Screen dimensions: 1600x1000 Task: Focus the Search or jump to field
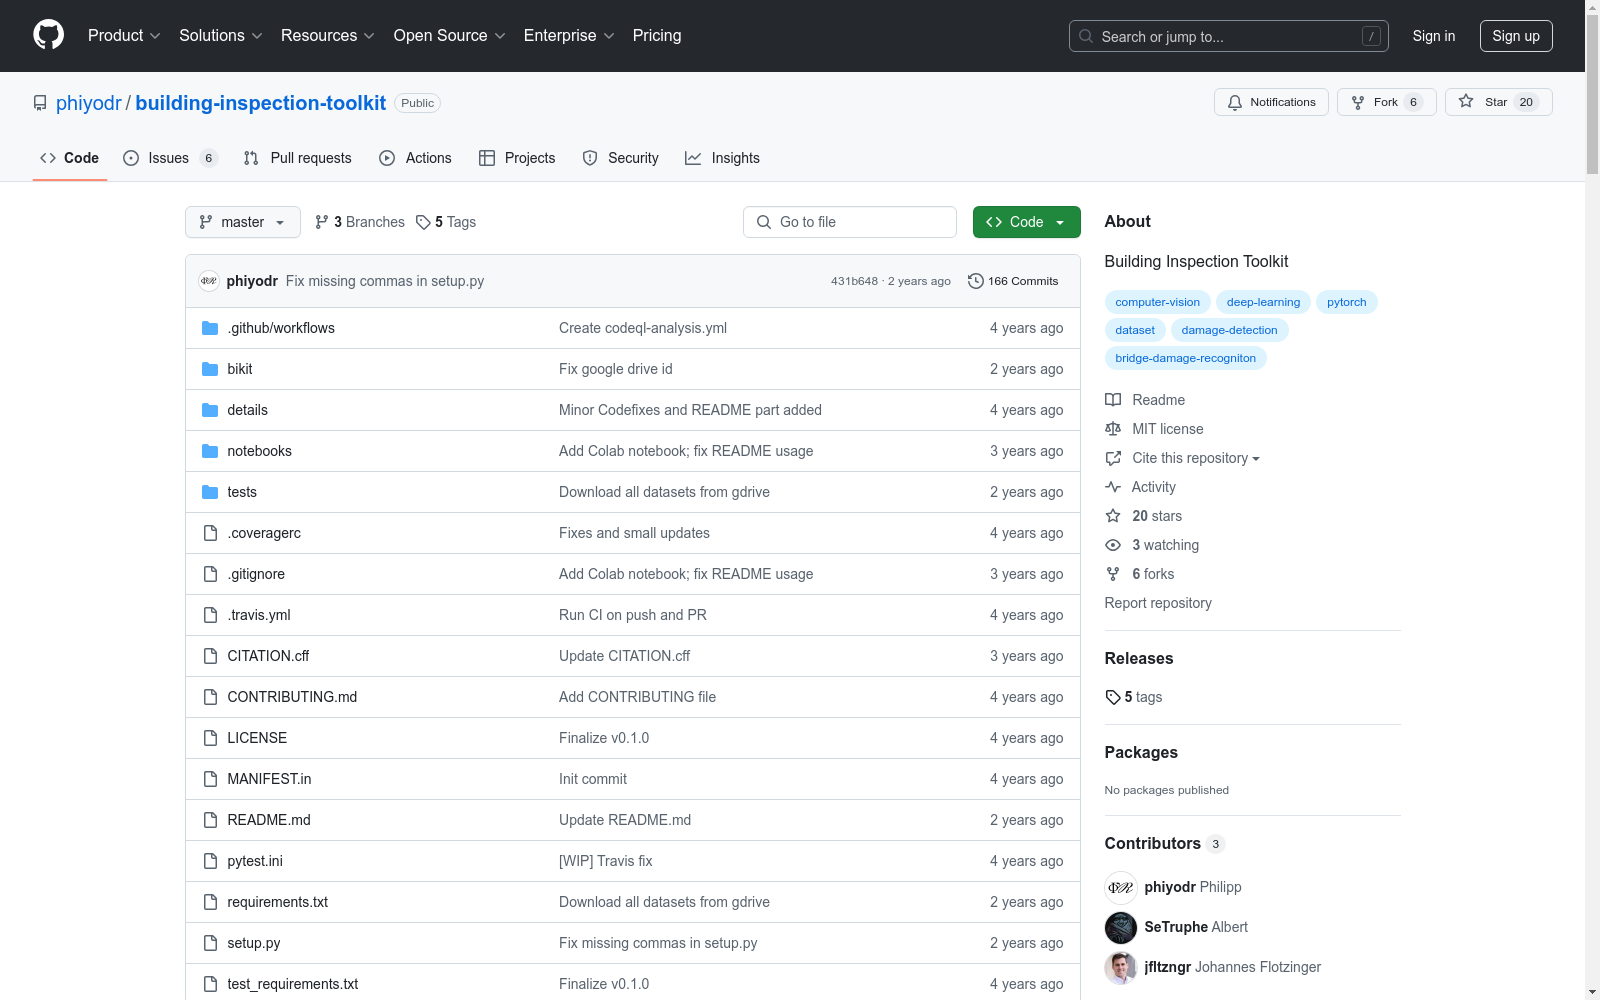coord(1229,36)
